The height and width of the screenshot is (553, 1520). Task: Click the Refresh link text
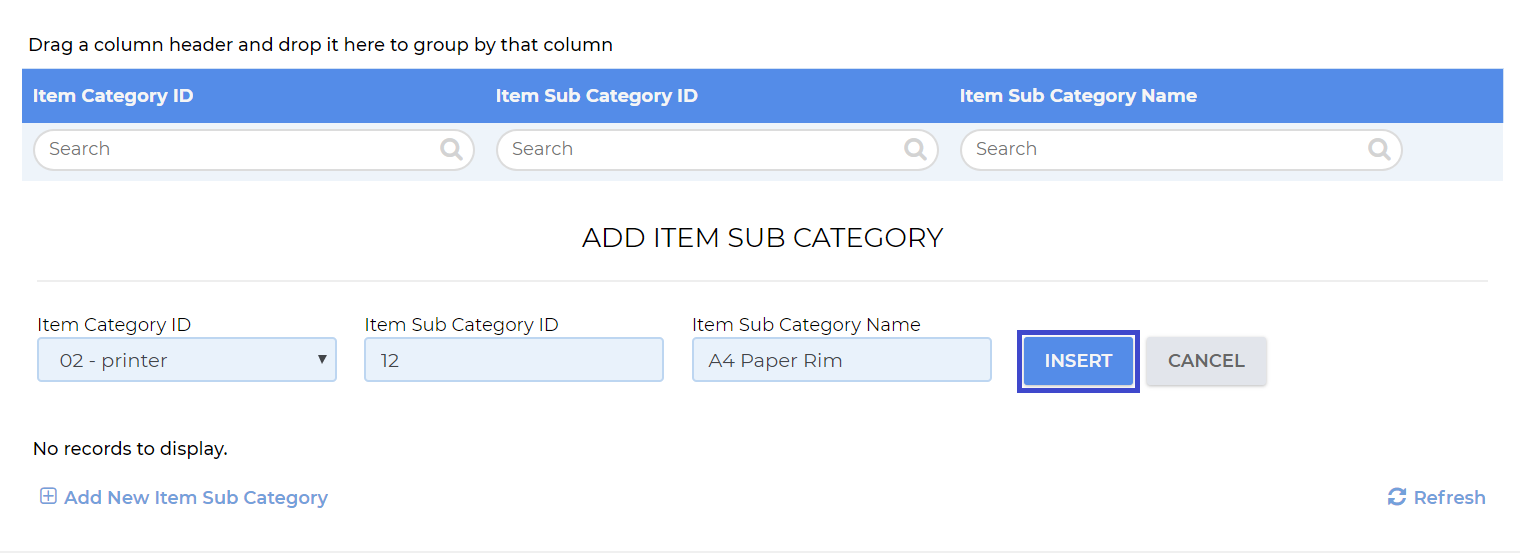click(1449, 497)
